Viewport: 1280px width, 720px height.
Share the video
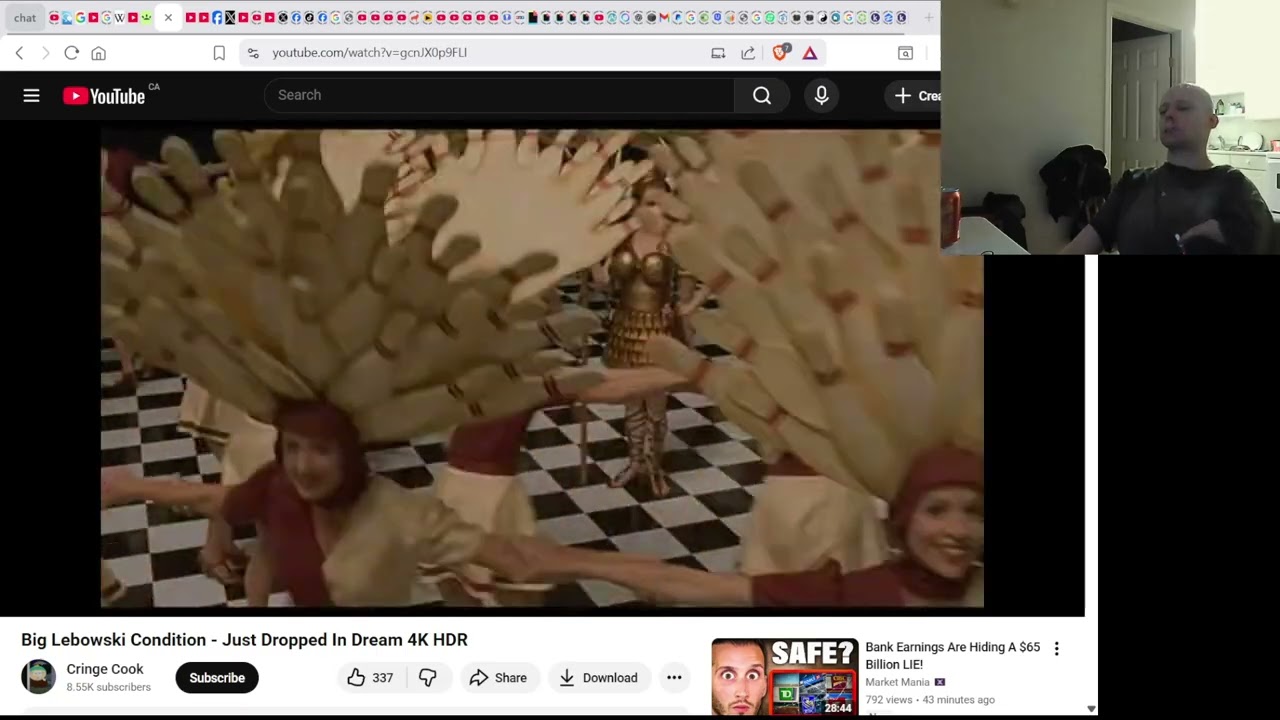coord(498,678)
